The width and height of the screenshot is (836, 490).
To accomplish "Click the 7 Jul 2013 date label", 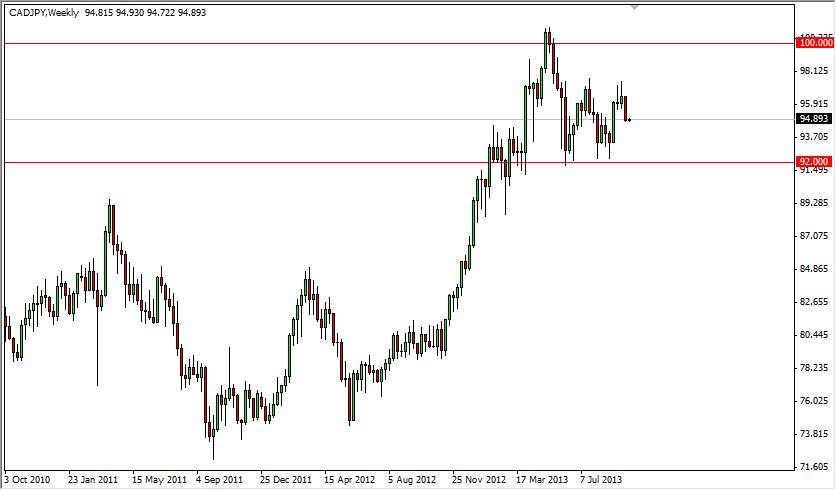I will pyautogui.click(x=601, y=479).
